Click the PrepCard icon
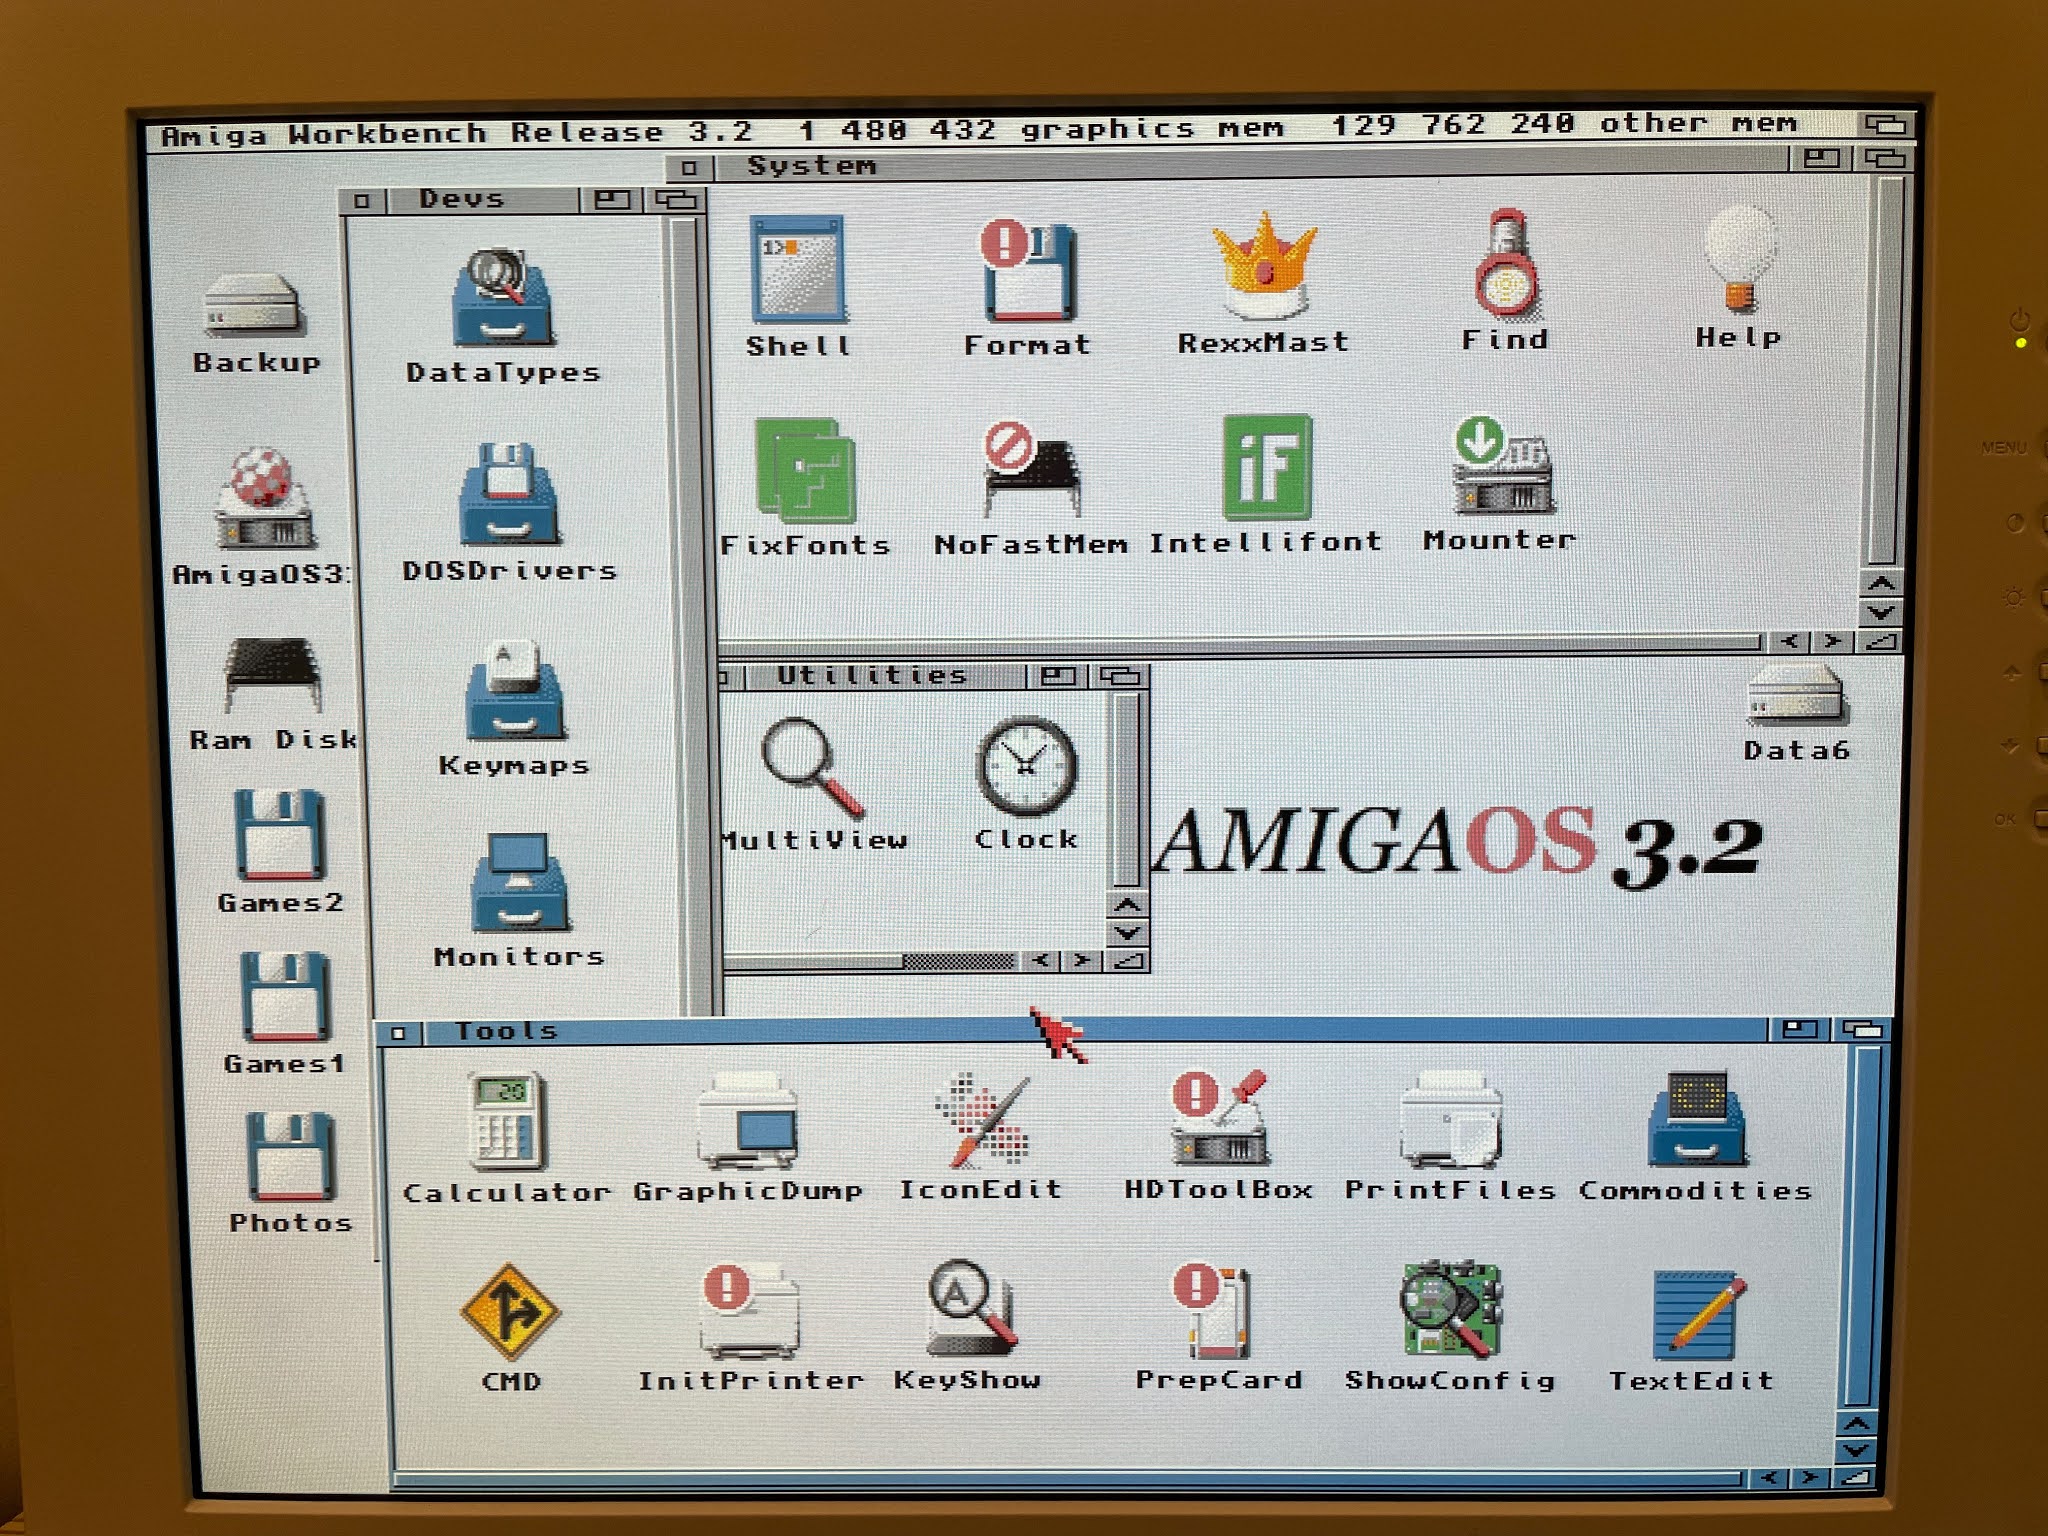2048x1536 pixels. tap(1212, 1312)
